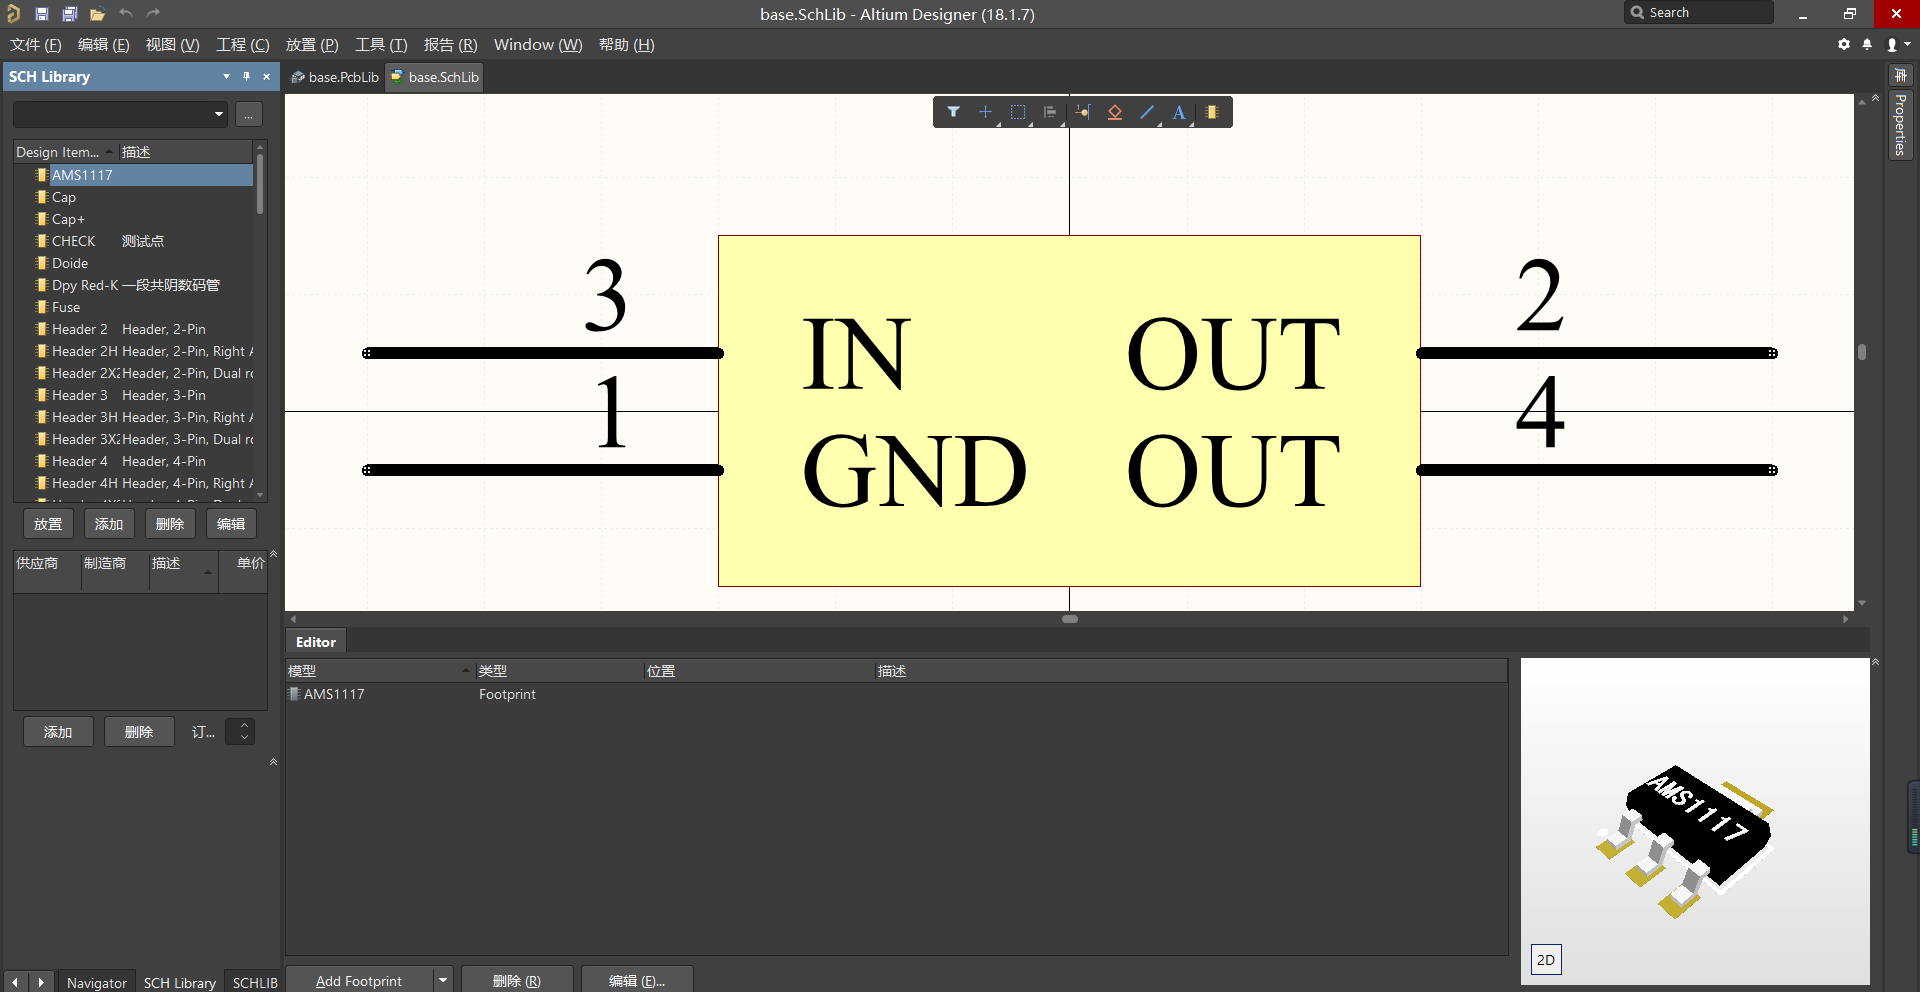
Task: Open the component filter dropdown
Action: click(218, 114)
